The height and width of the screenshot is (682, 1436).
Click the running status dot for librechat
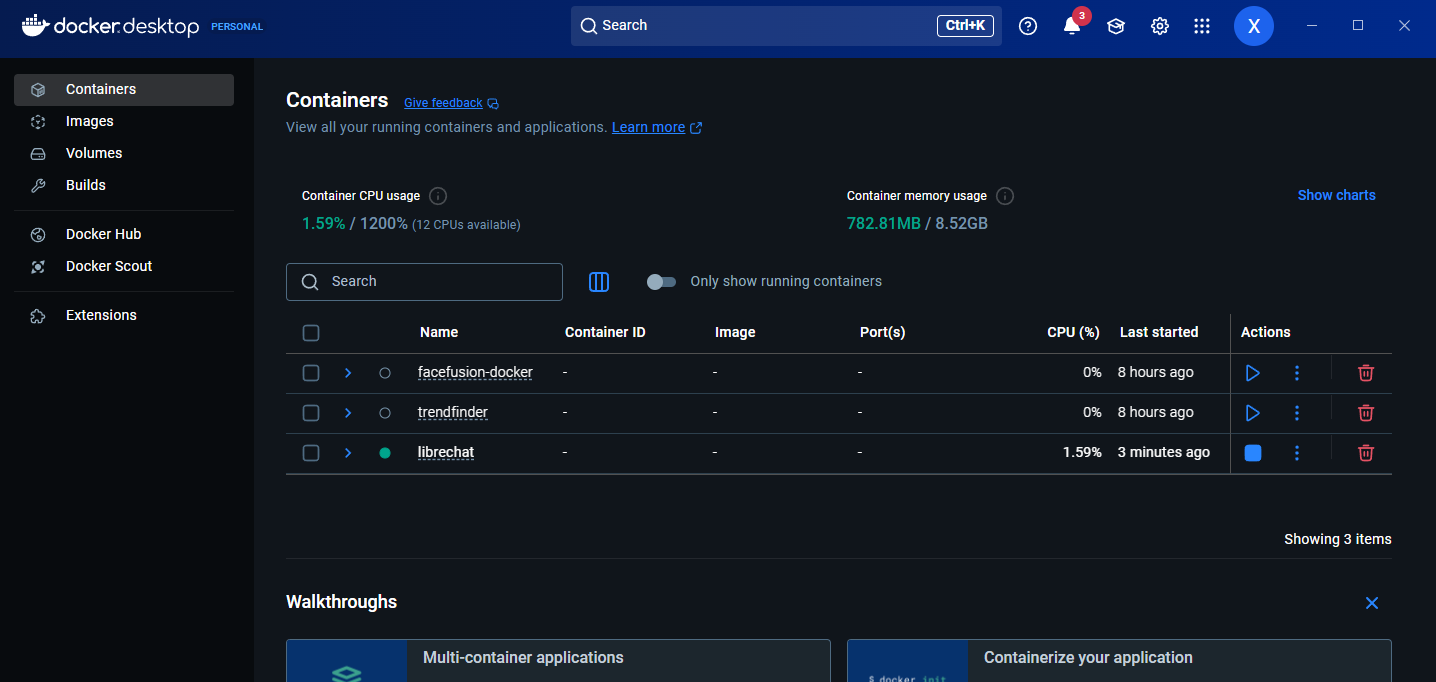point(385,453)
